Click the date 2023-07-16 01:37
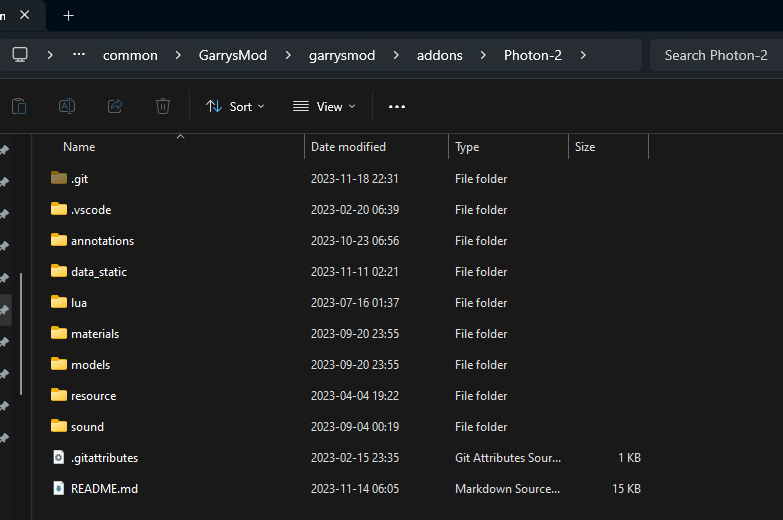 coord(355,303)
